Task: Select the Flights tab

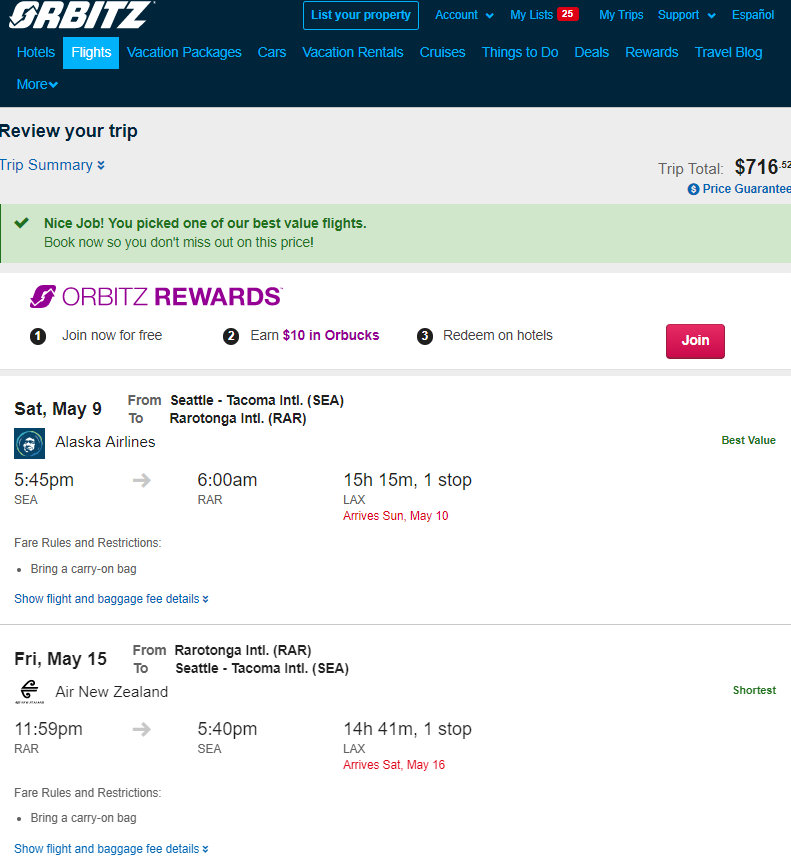Action: click(91, 53)
